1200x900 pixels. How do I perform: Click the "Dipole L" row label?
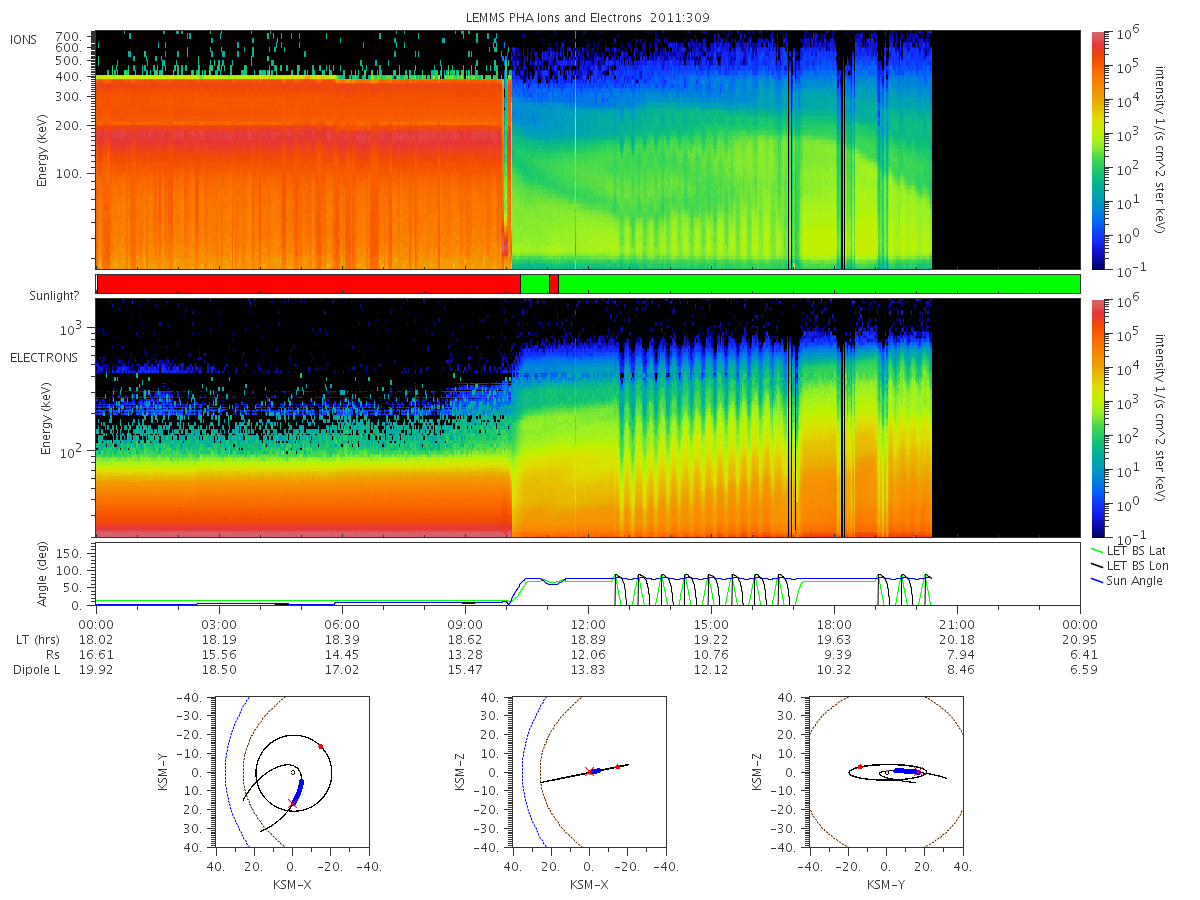(36, 670)
